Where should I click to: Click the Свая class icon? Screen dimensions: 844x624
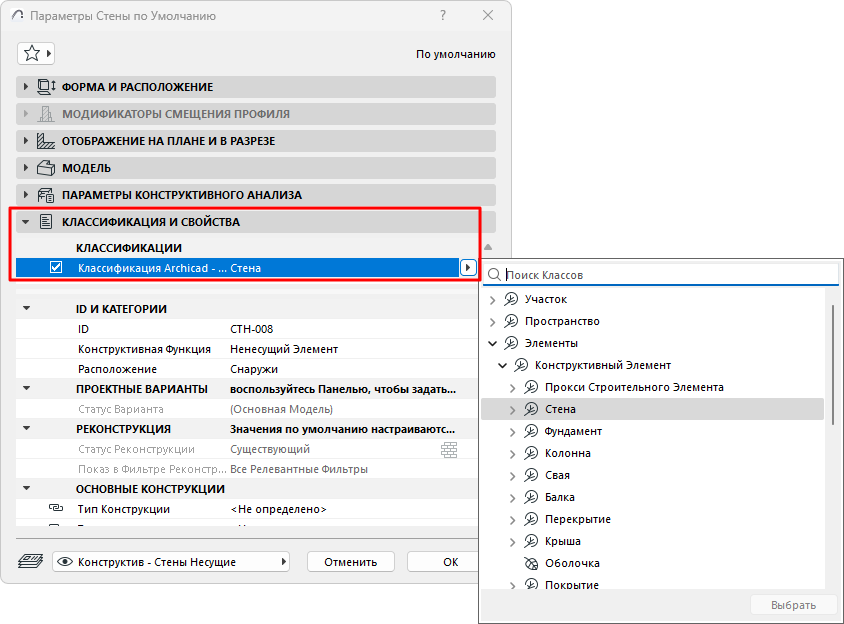(531, 475)
